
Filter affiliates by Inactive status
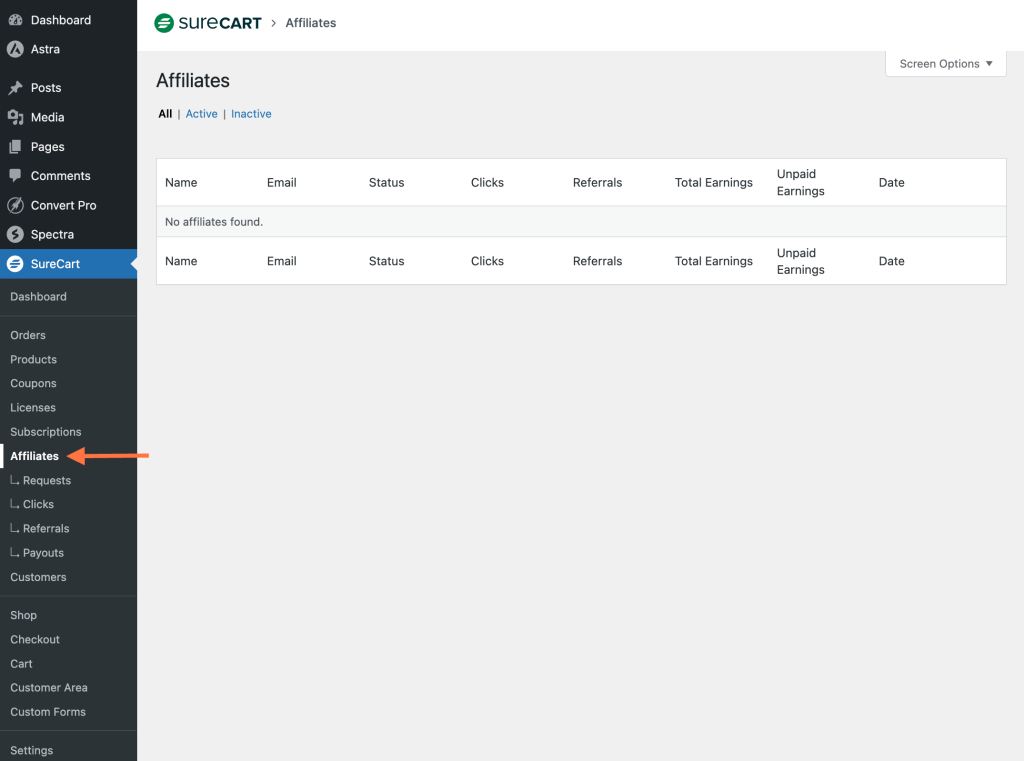click(251, 114)
